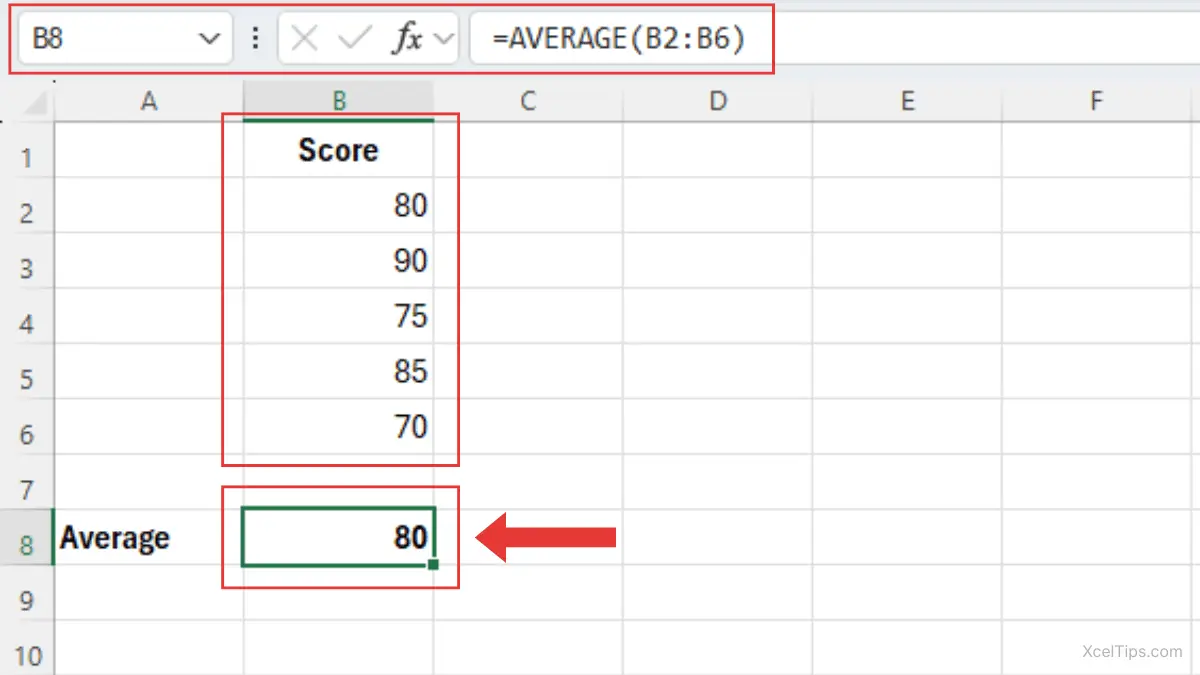Select column D header
Screen dimensions: 1200x675
717,100
